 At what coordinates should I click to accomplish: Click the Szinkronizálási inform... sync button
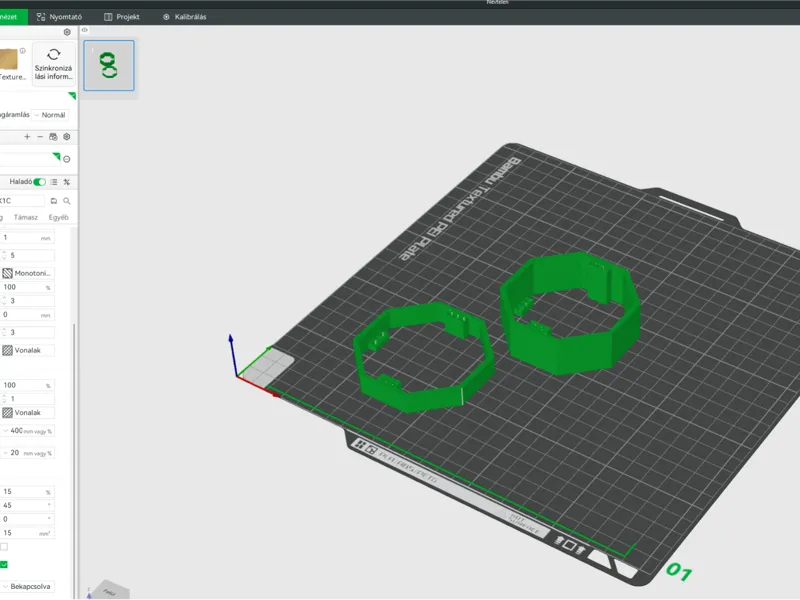(54, 64)
